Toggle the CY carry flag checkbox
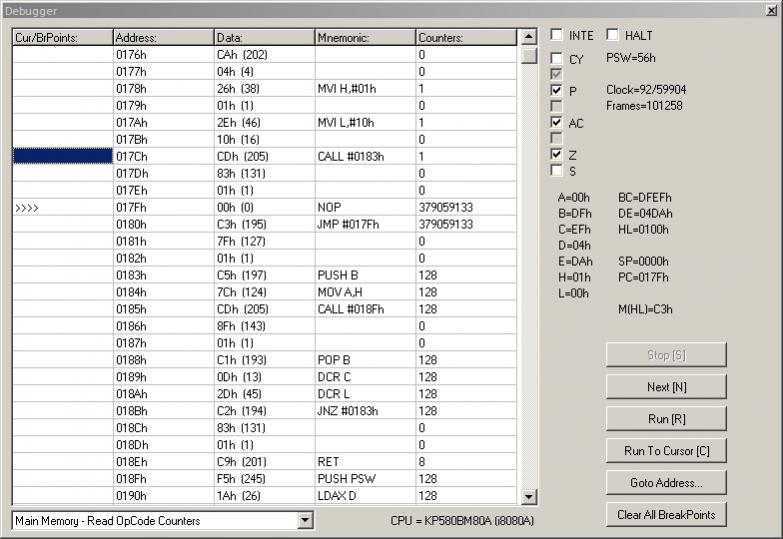The image size is (783, 539). click(x=557, y=59)
